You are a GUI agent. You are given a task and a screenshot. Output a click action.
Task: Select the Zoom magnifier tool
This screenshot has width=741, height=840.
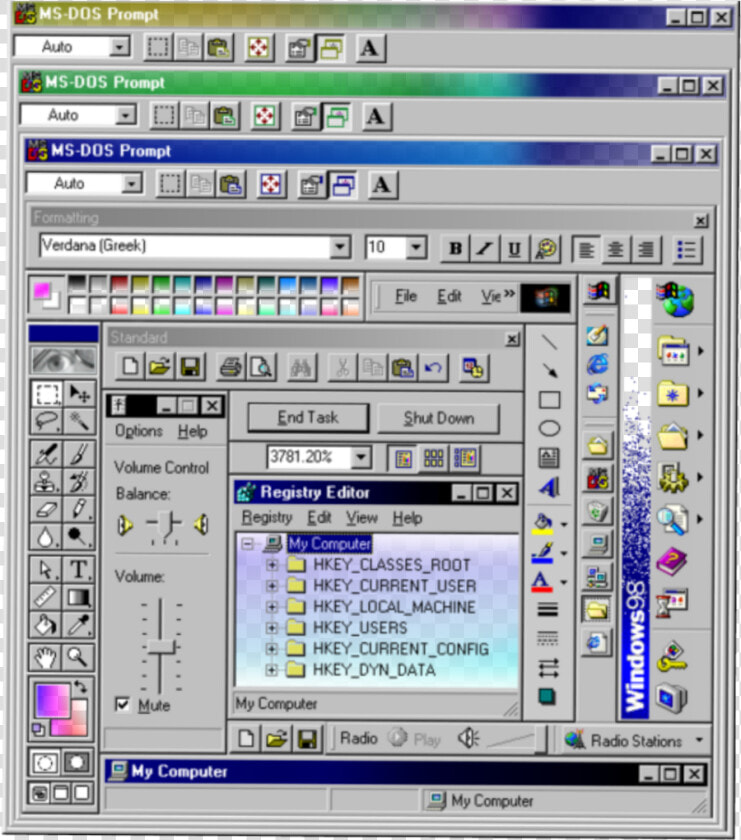click(x=79, y=657)
